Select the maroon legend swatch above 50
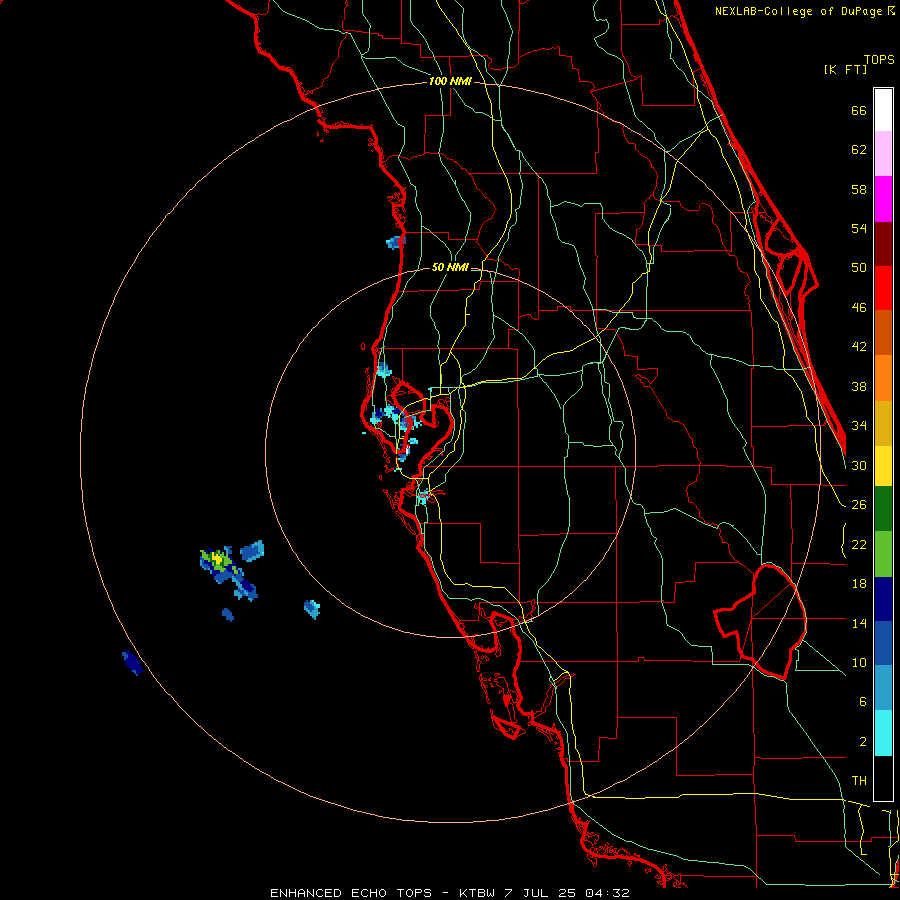 coord(883,243)
